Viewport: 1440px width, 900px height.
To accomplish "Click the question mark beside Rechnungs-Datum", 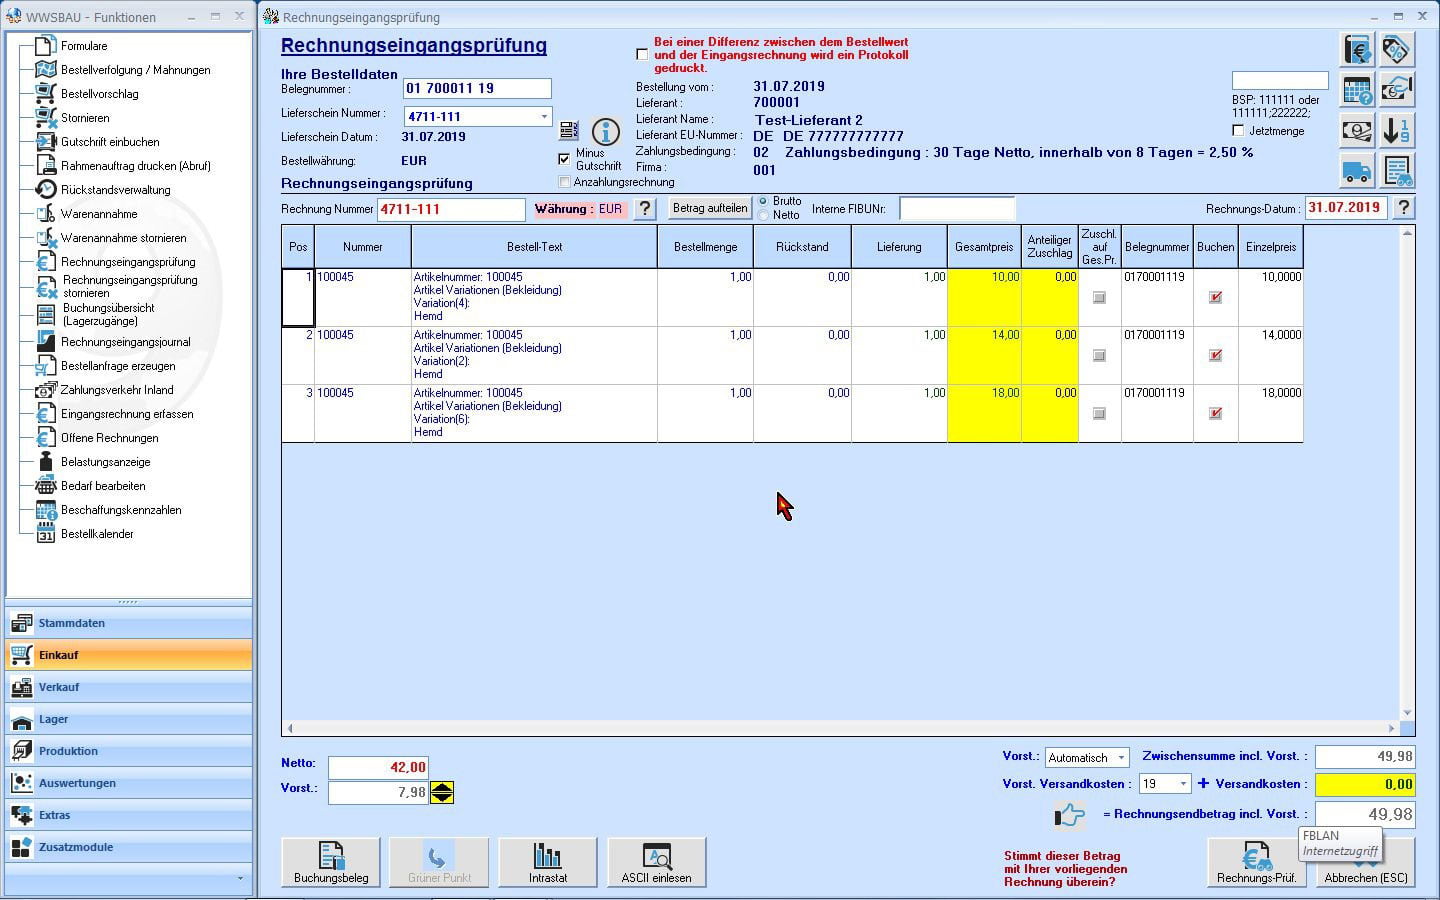I will 1403,207.
